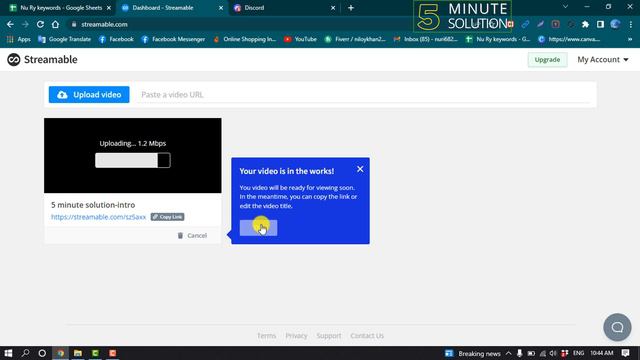Click the 5 minute solution-intro title
The width and height of the screenshot is (640, 360).
tap(93, 205)
